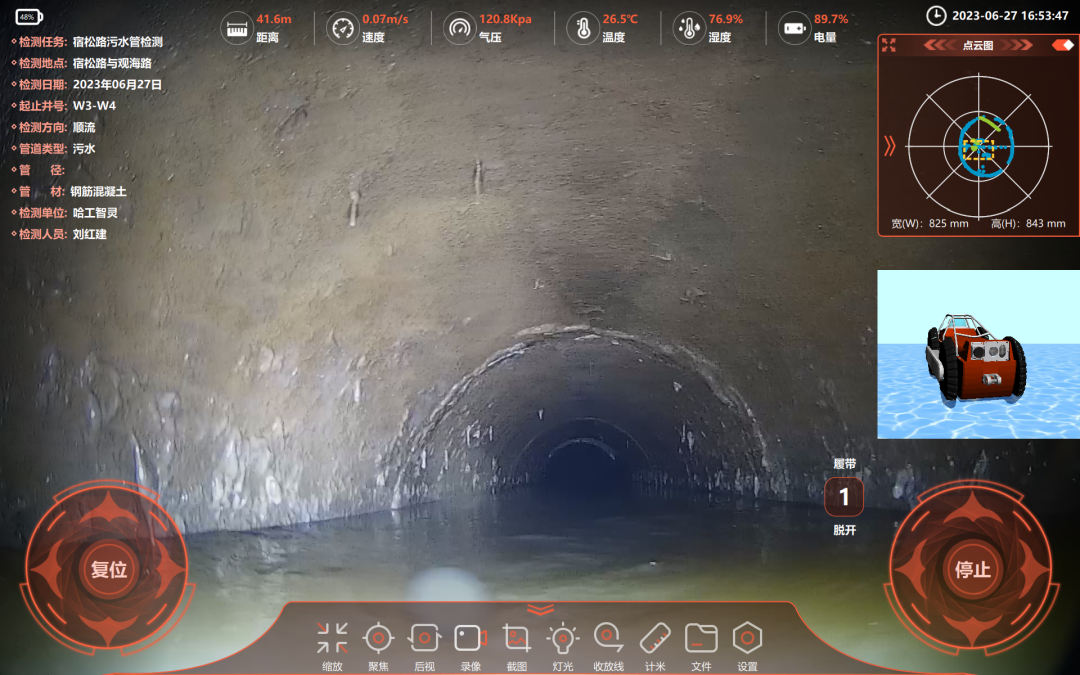Screen dimensions: 1080x675
Task: Activate the 聚焦 focus tool
Action: tap(378, 638)
